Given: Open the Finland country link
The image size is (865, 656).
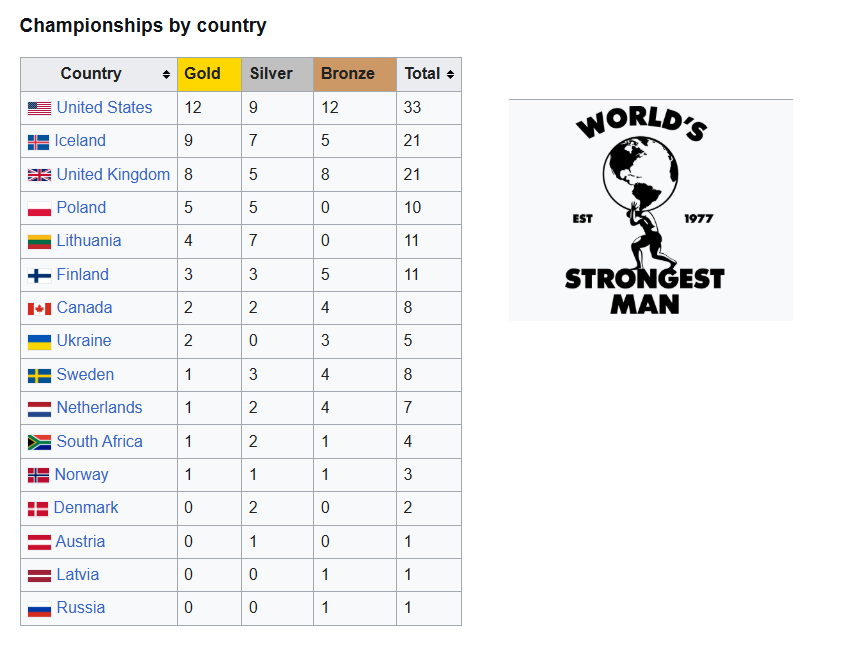Looking at the screenshot, I should (x=83, y=274).
